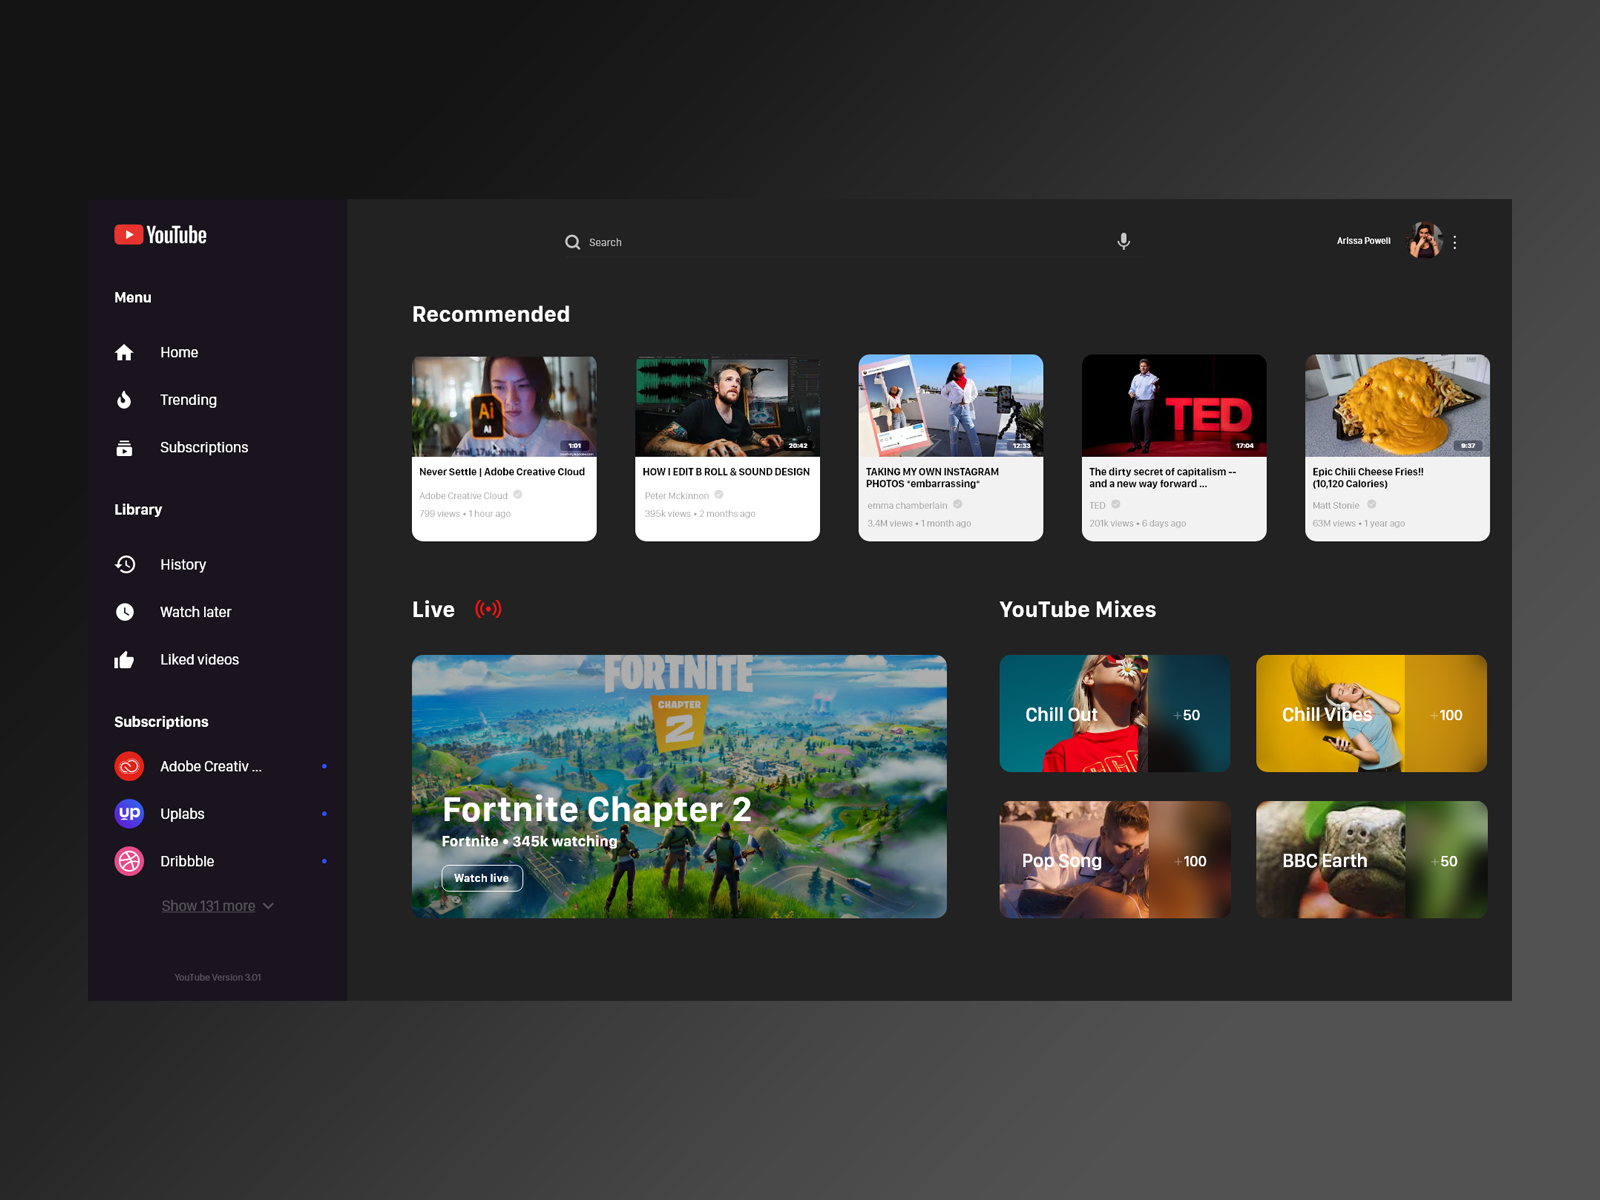Open the BBC Earth mix
Image resolution: width=1600 pixels, height=1200 pixels.
click(1372, 860)
